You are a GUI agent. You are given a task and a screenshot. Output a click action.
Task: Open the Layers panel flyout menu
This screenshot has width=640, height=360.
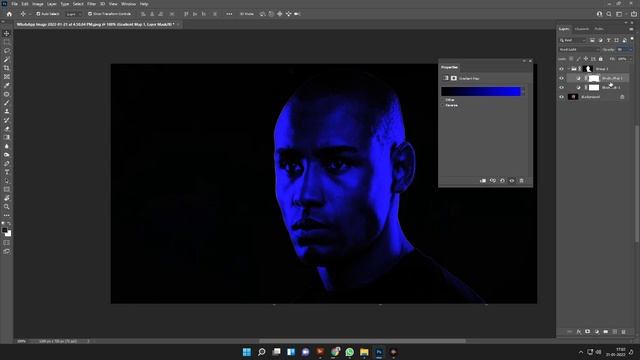631,29
